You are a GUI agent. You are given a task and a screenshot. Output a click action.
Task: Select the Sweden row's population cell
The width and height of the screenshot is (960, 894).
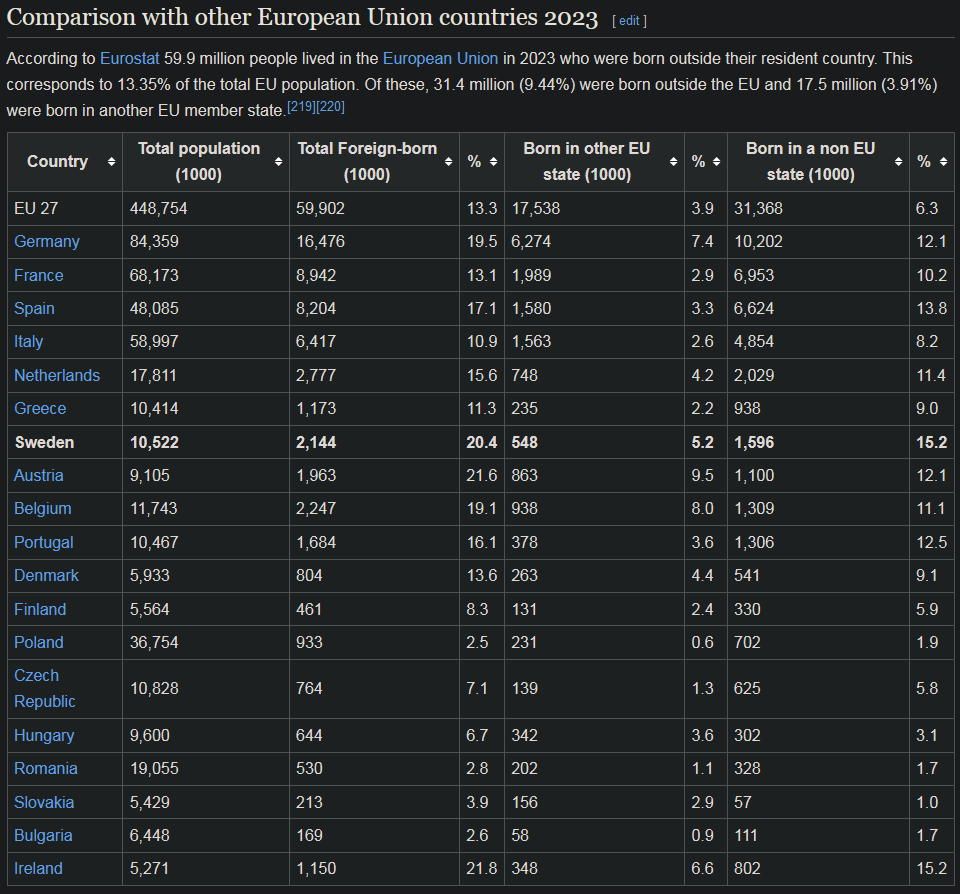click(x=206, y=442)
